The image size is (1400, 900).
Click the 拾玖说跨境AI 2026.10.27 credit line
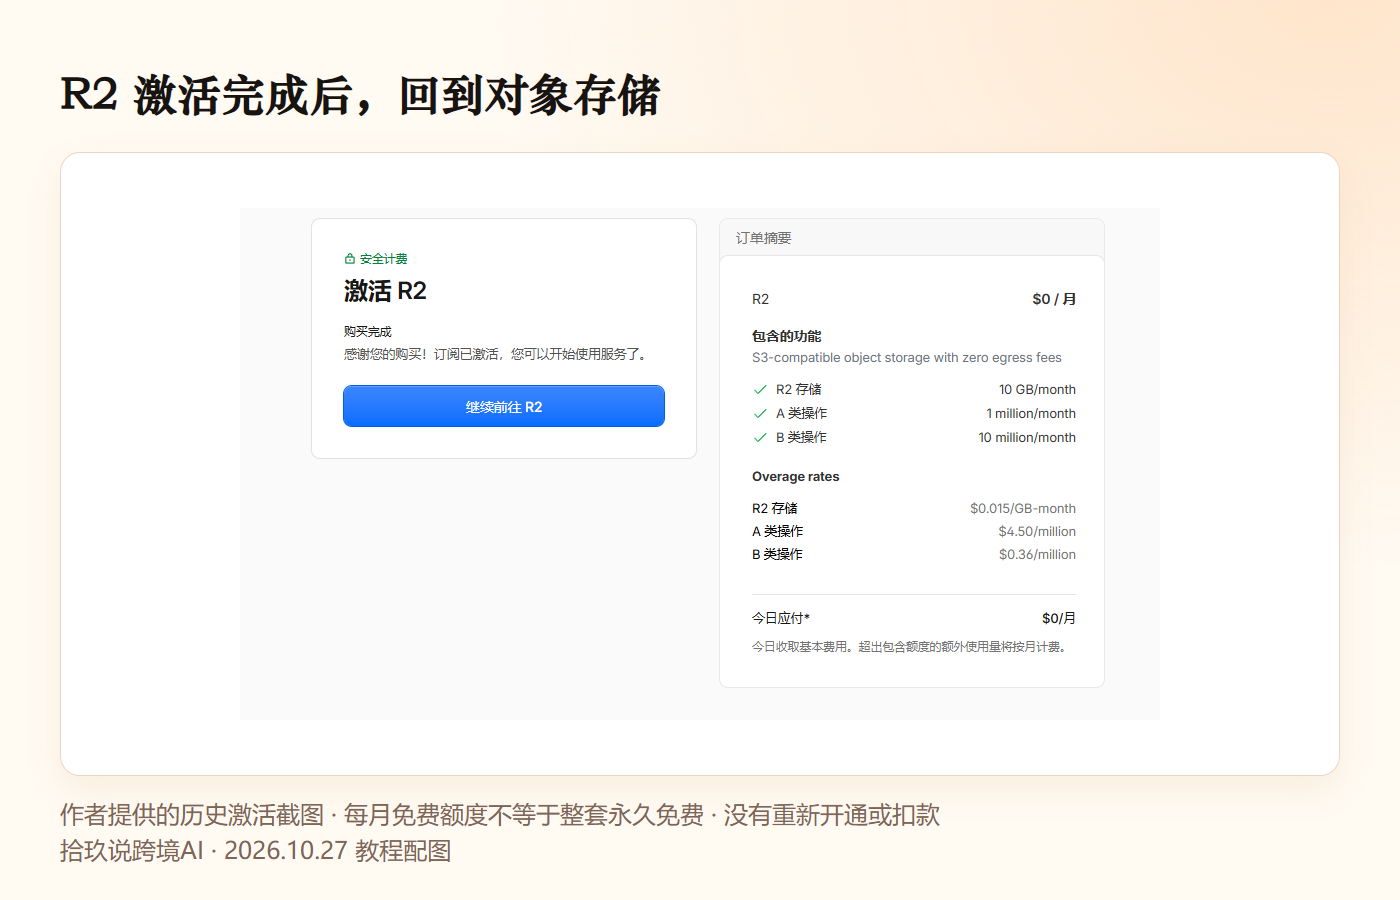tap(256, 851)
